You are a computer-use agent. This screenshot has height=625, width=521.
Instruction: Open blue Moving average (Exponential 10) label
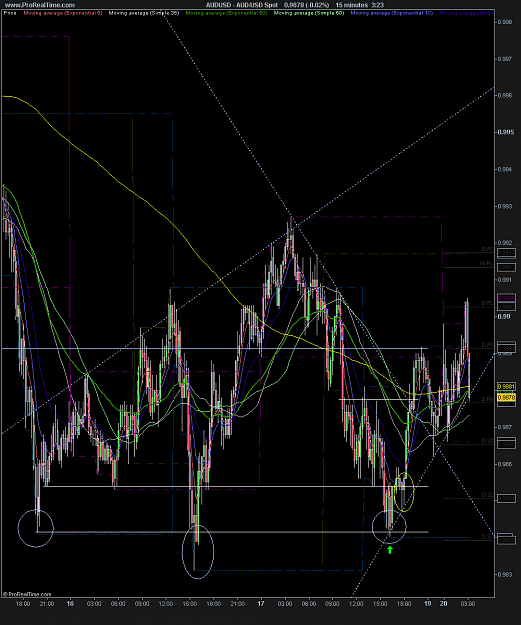(x=391, y=13)
